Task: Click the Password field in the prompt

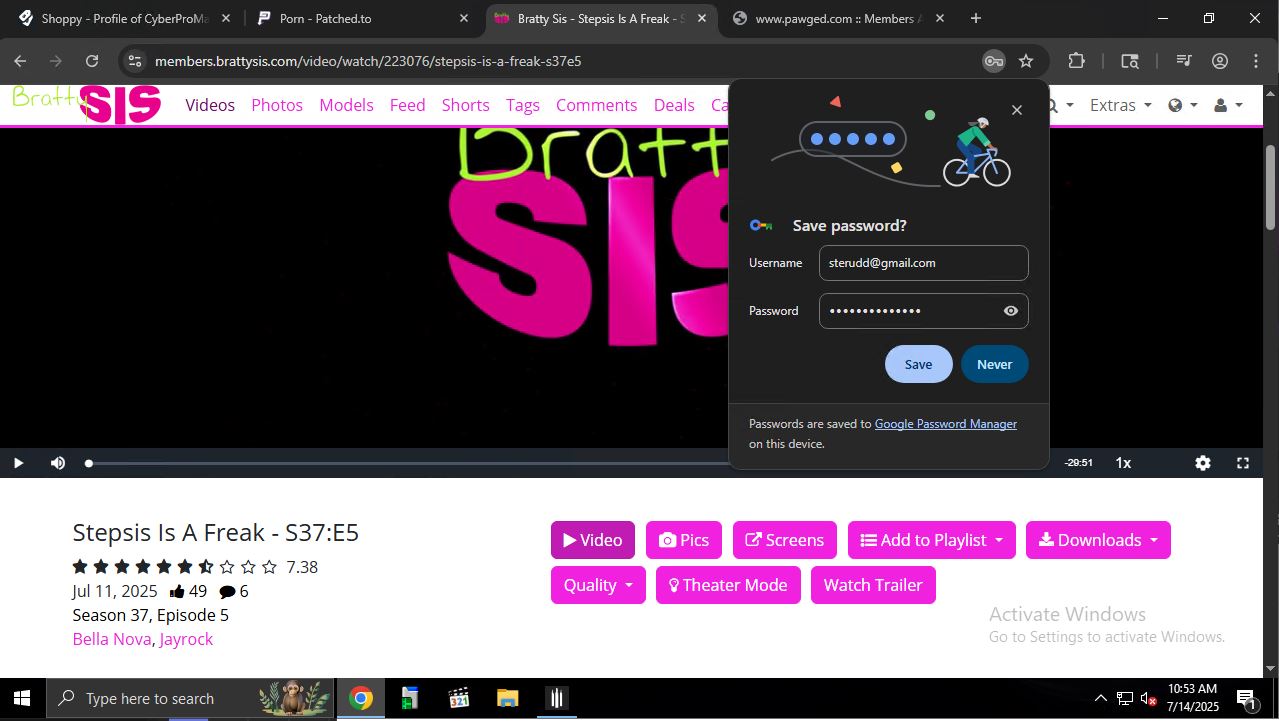Action: click(923, 311)
